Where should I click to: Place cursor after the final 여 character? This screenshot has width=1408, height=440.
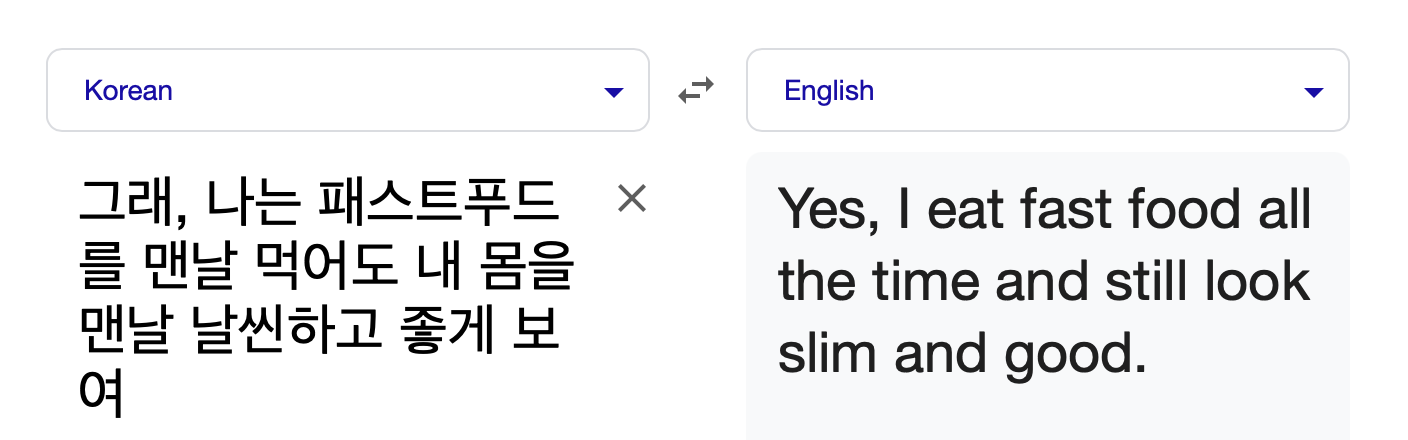pyautogui.click(x=124, y=396)
